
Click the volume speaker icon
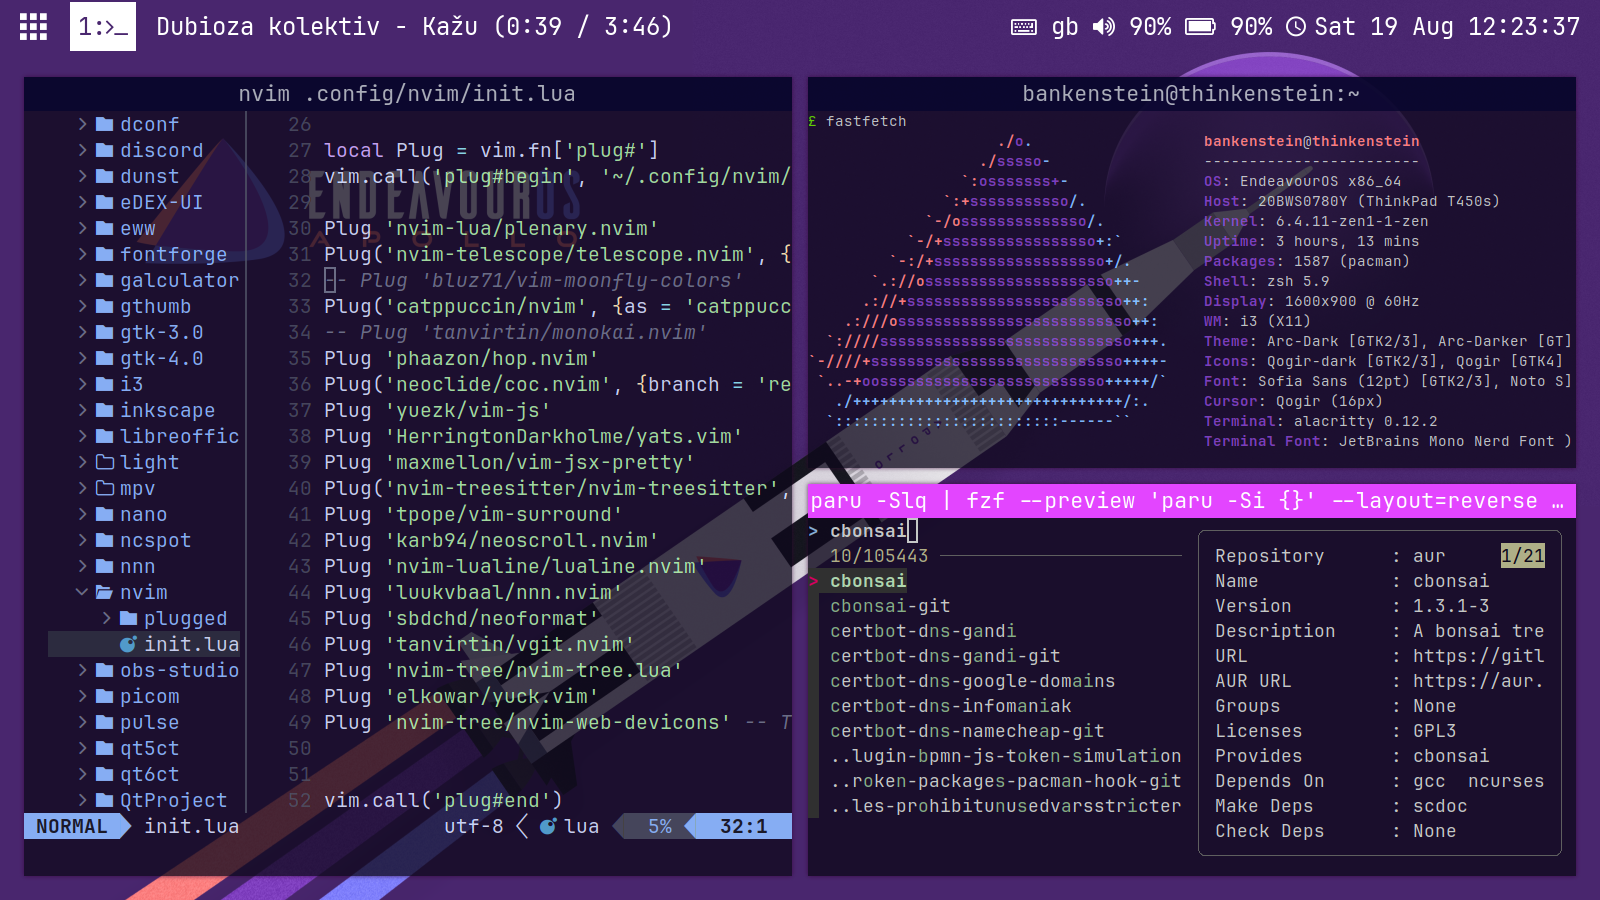[x=1104, y=27]
